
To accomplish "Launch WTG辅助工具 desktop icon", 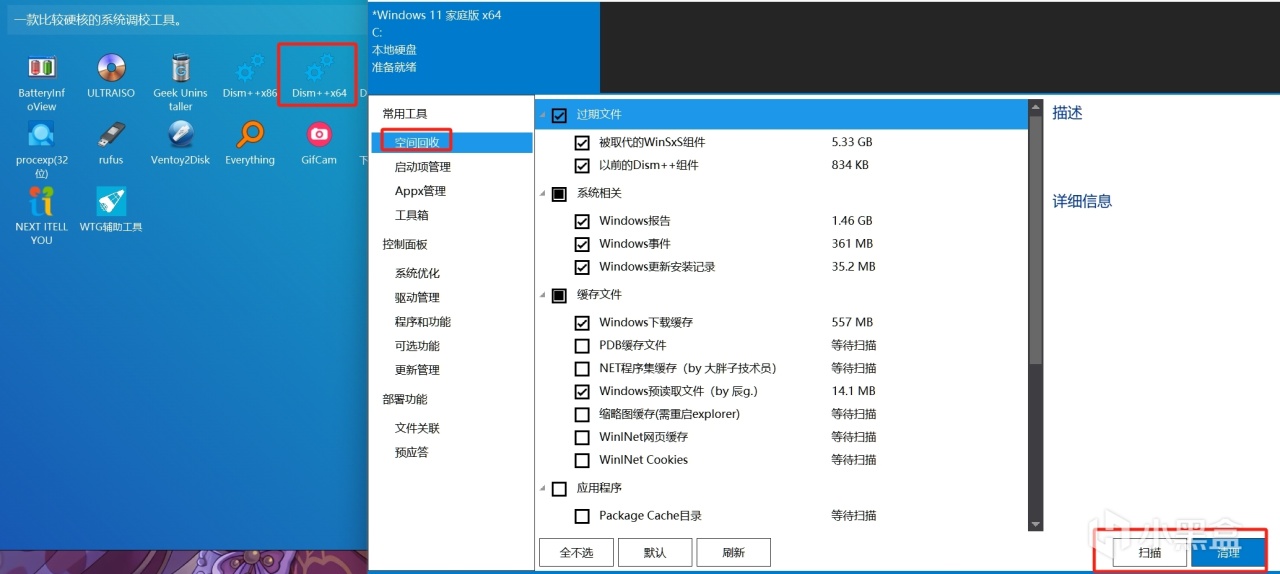I will click(x=111, y=210).
